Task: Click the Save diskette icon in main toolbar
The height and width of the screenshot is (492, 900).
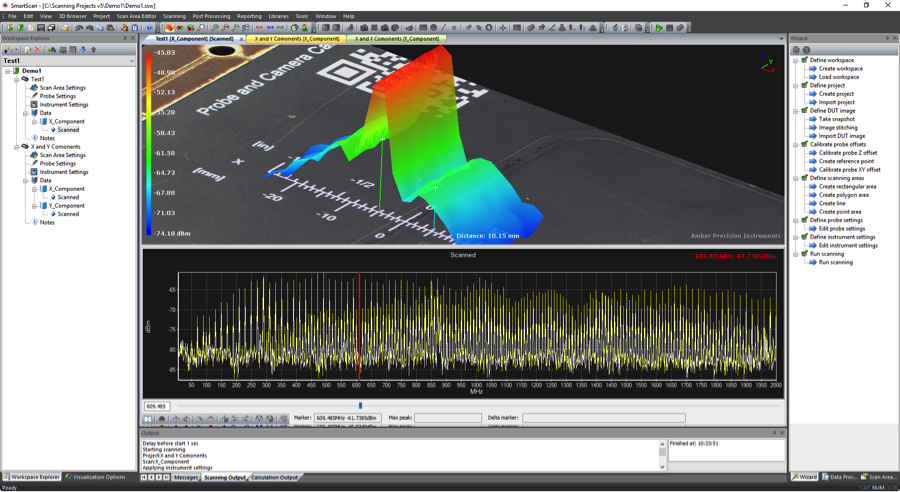Action: coord(41,28)
